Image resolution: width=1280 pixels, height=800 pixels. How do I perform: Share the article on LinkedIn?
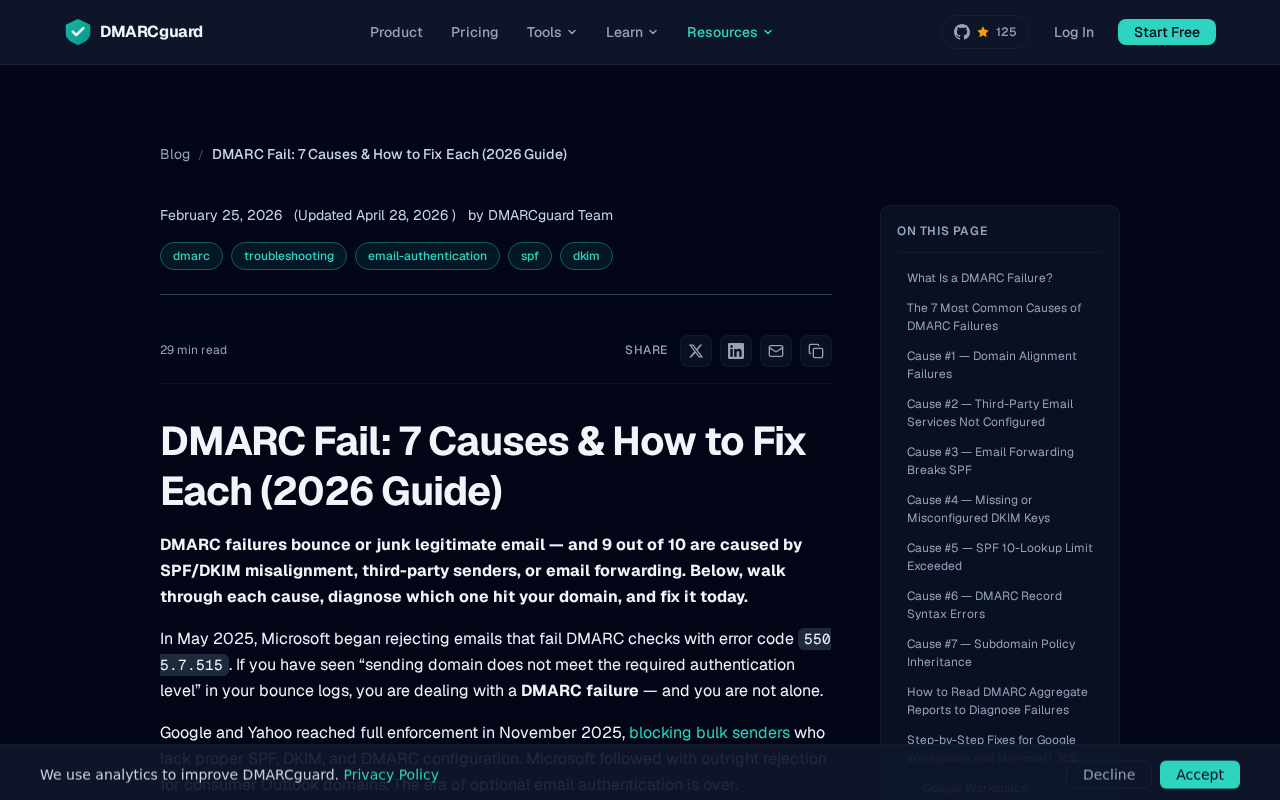[x=736, y=351]
